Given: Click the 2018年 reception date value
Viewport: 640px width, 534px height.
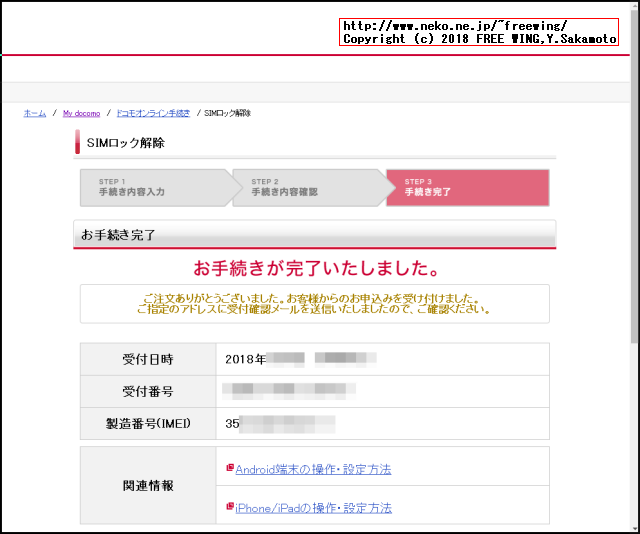Looking at the screenshot, I should 300,359.
